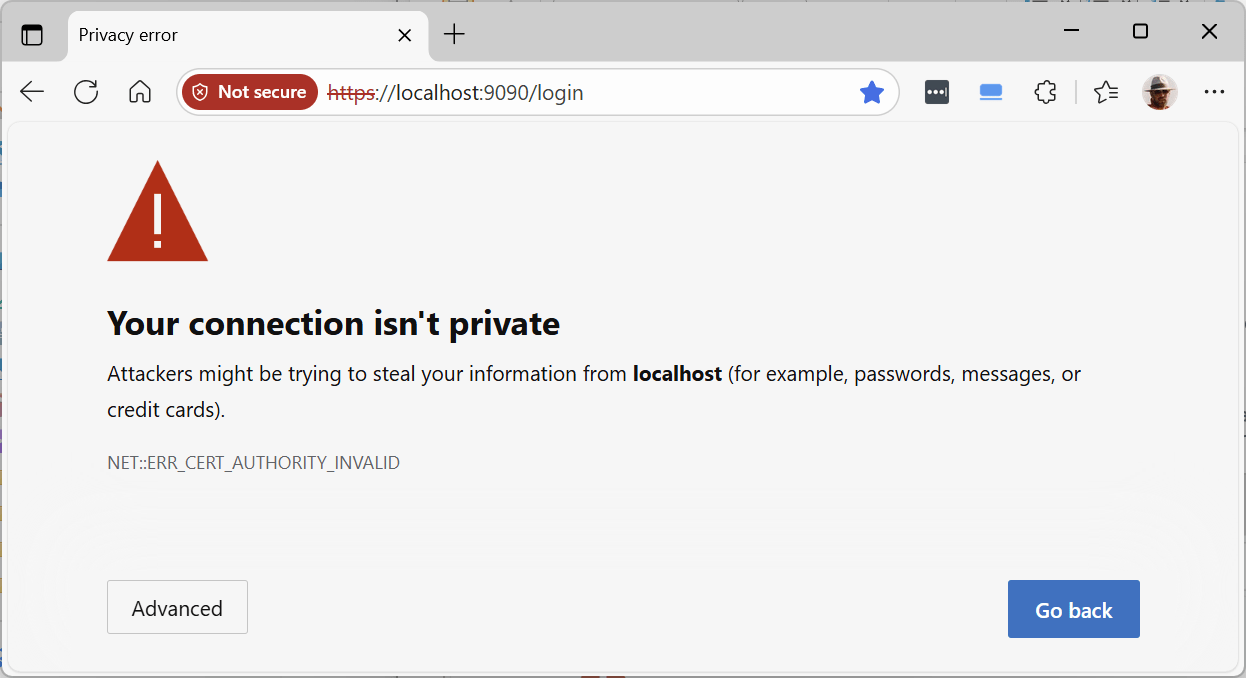Click the Not secure badge

[x=249, y=92]
